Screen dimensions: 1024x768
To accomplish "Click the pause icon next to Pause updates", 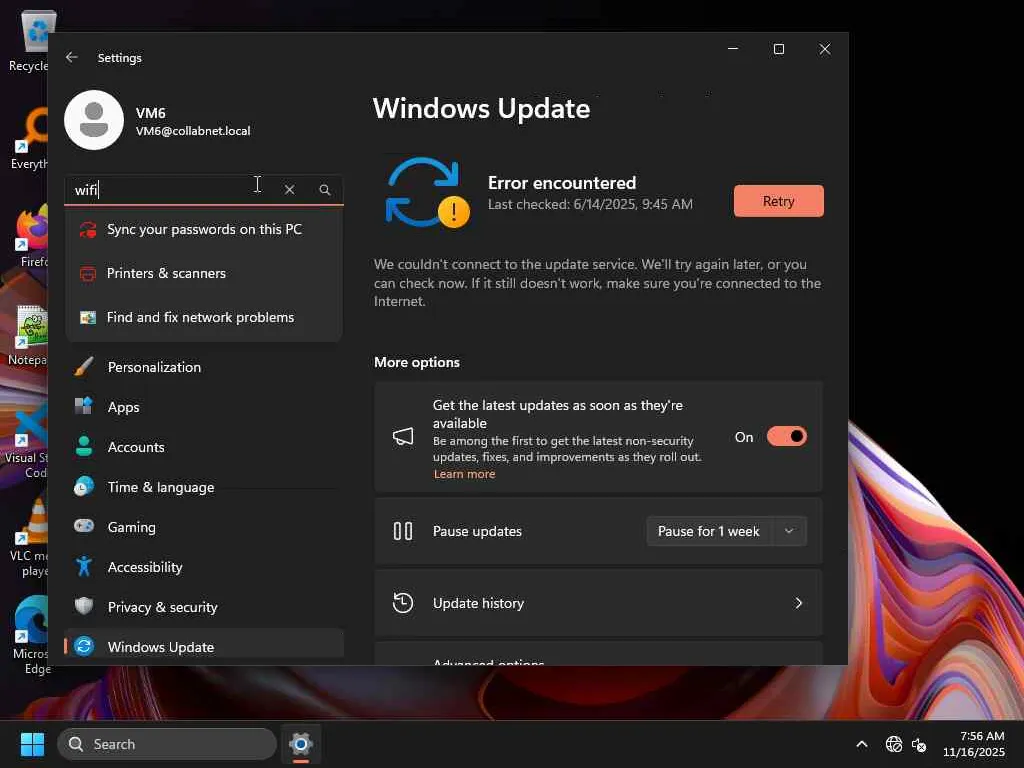I will point(403,531).
